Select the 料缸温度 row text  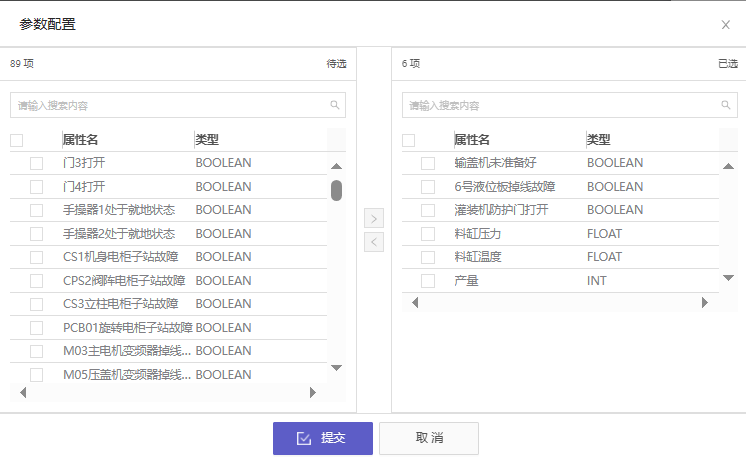(478, 257)
